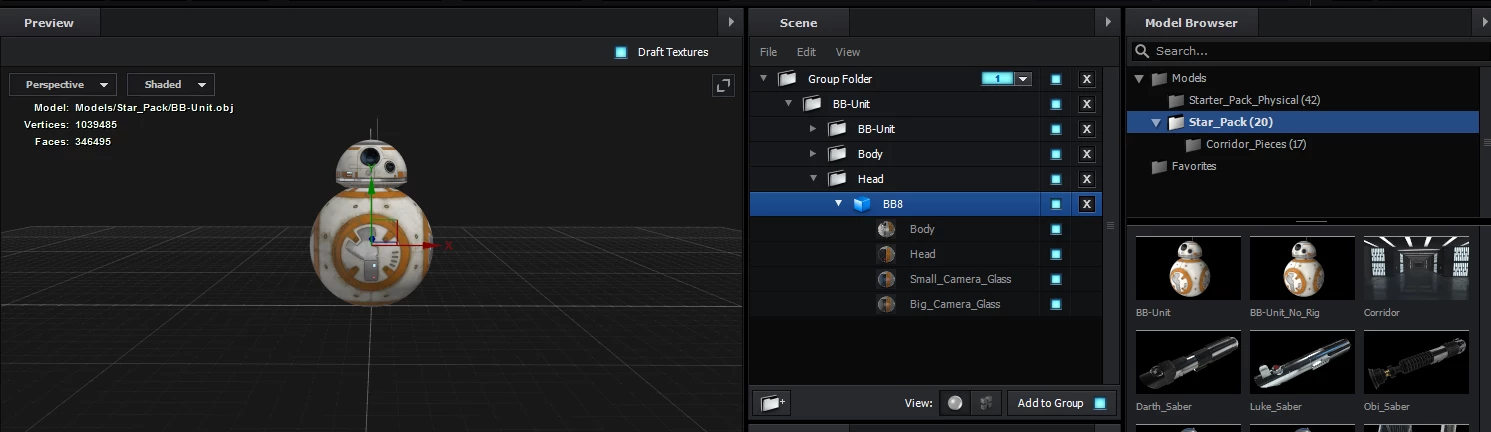Select the Body material sphere icon
Screen dimensions: 1491x432
pyautogui.click(x=886, y=229)
